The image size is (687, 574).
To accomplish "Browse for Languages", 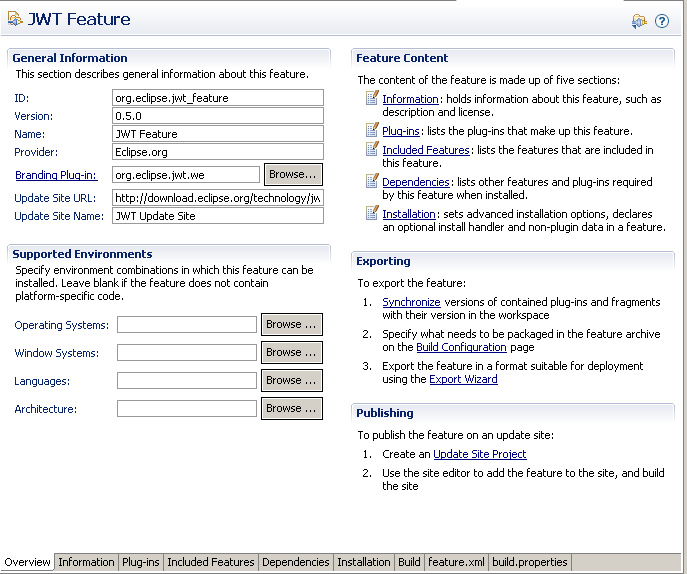I will pyautogui.click(x=292, y=380).
